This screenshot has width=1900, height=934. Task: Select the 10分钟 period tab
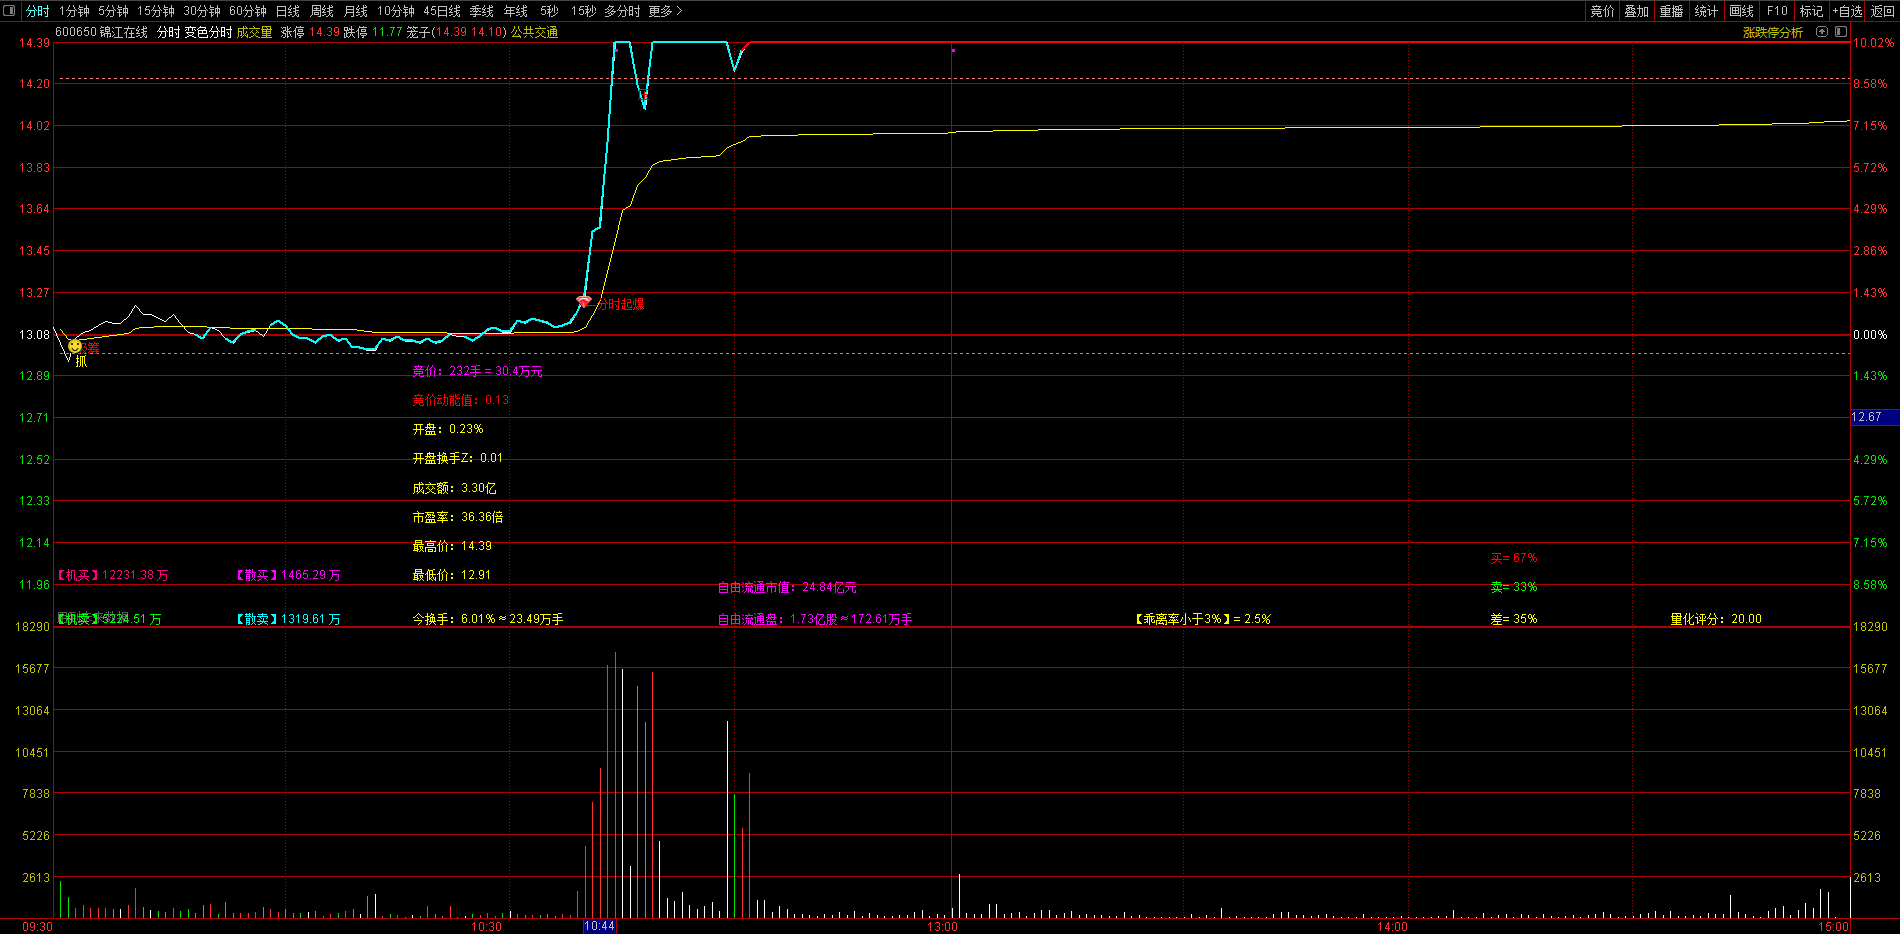pyautogui.click(x=396, y=11)
